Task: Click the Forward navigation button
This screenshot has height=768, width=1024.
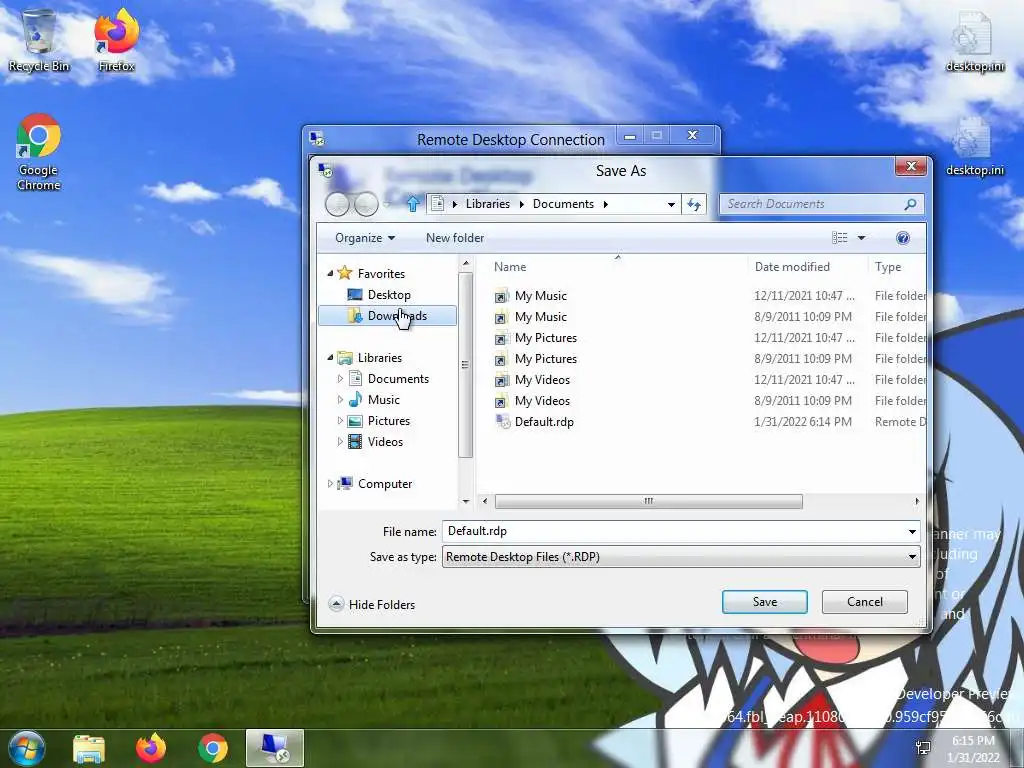Action: coord(366,204)
